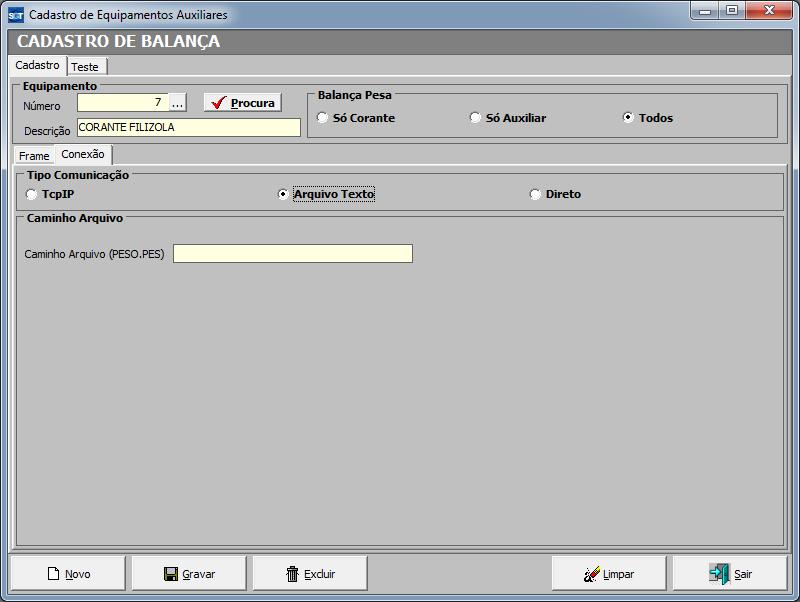This screenshot has width=800, height=602.
Task: Click the floppy disk icon on Gravar
Action: (x=171, y=574)
